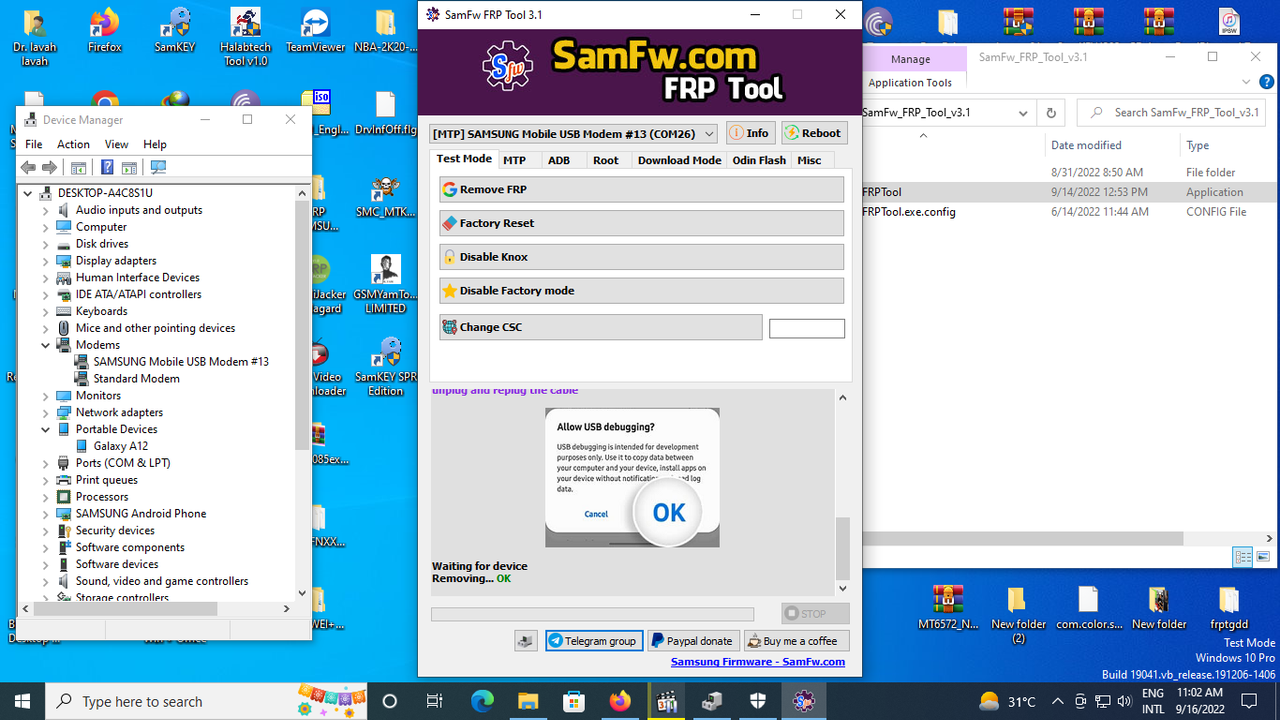Open the Halabtech Tool v1.0 desktop icon
The image size is (1280, 720).
(x=246, y=37)
